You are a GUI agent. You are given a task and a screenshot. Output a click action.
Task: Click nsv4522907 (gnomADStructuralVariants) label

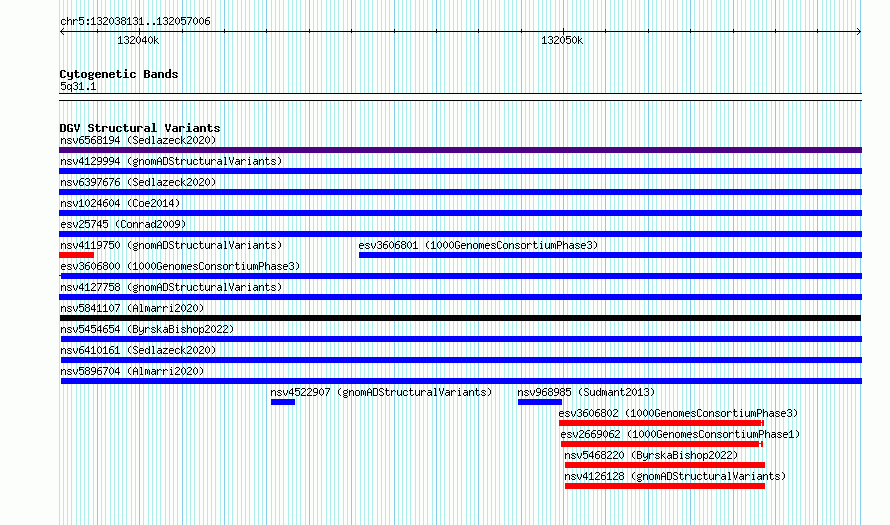(x=381, y=392)
